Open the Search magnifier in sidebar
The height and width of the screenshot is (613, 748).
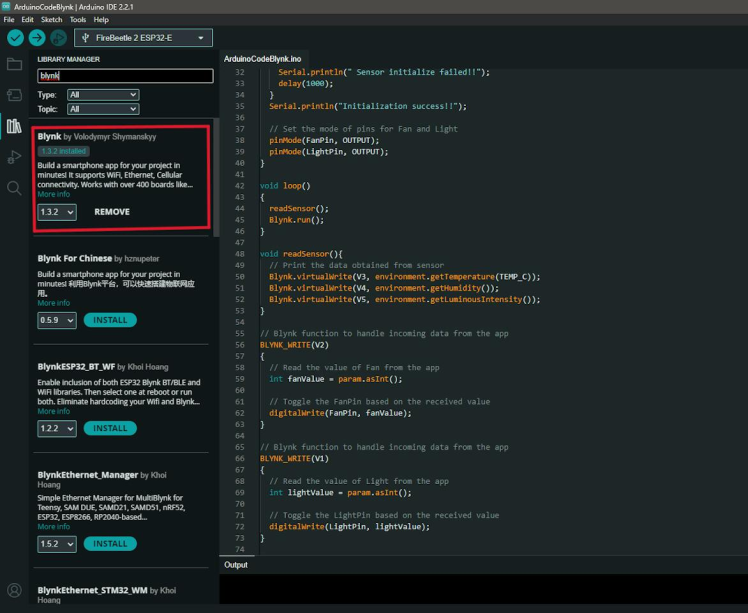point(14,187)
